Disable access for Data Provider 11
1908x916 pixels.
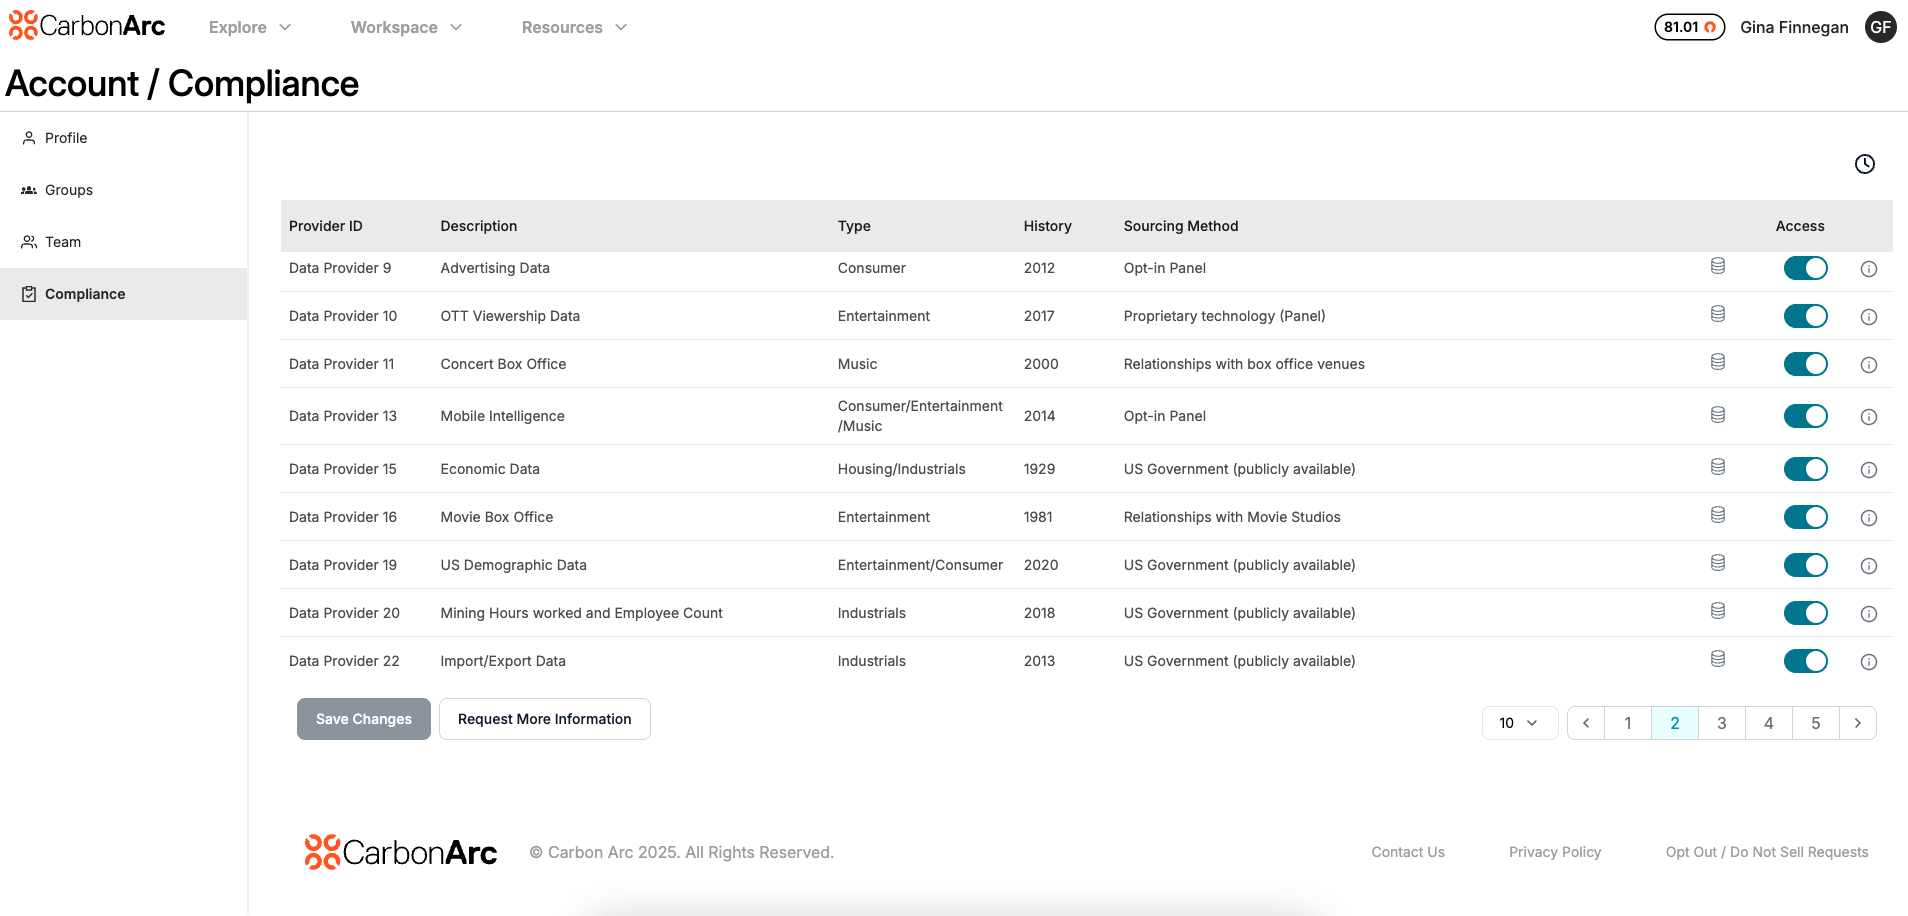click(x=1805, y=364)
